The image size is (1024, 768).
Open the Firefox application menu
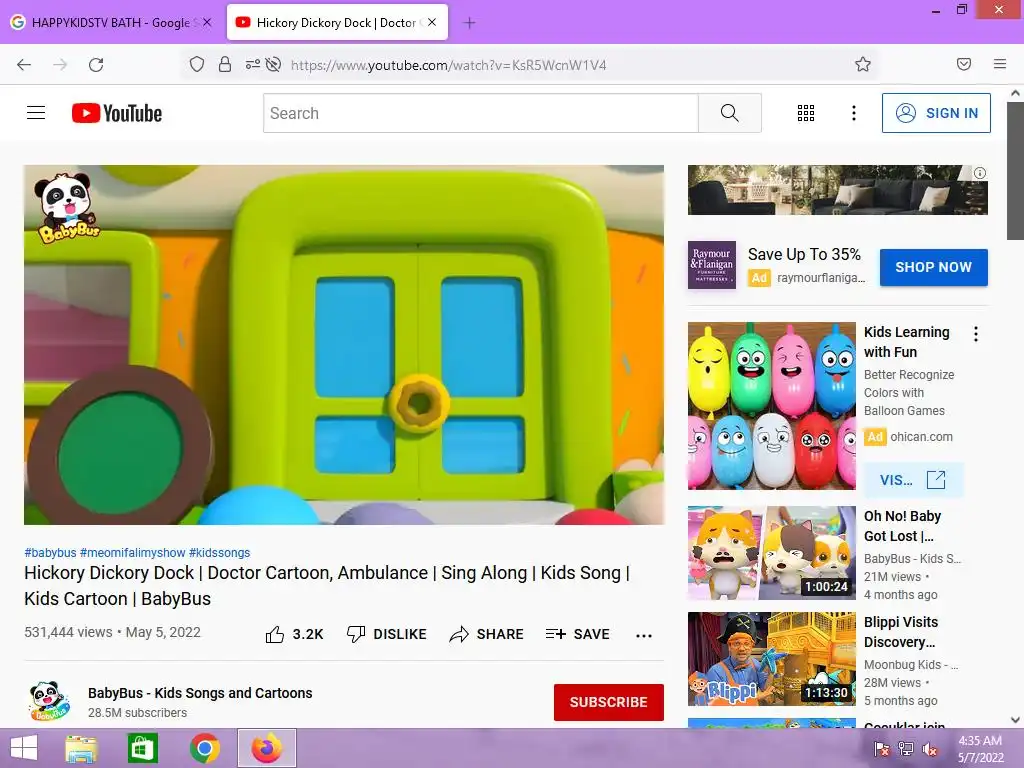1000,64
